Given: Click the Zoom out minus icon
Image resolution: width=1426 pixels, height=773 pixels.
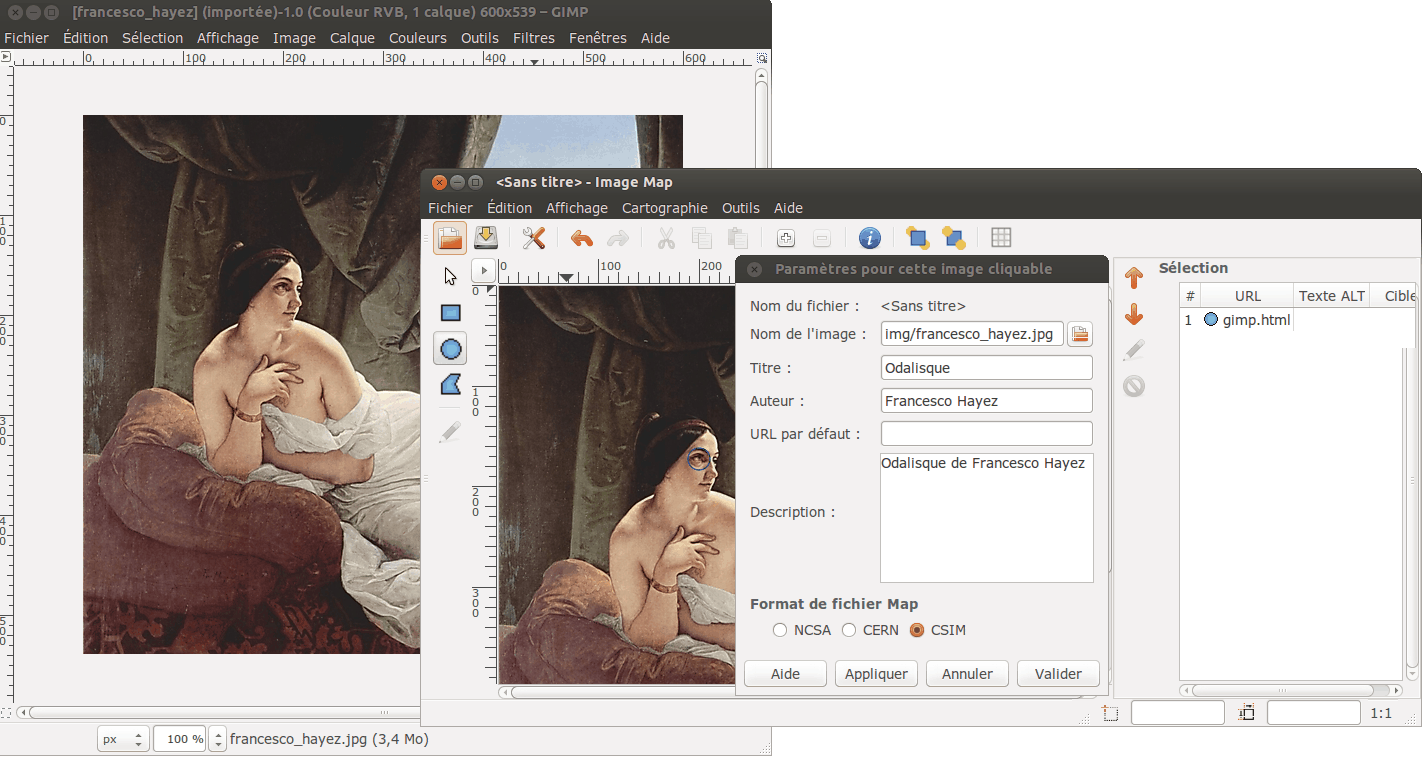Looking at the screenshot, I should (822, 238).
